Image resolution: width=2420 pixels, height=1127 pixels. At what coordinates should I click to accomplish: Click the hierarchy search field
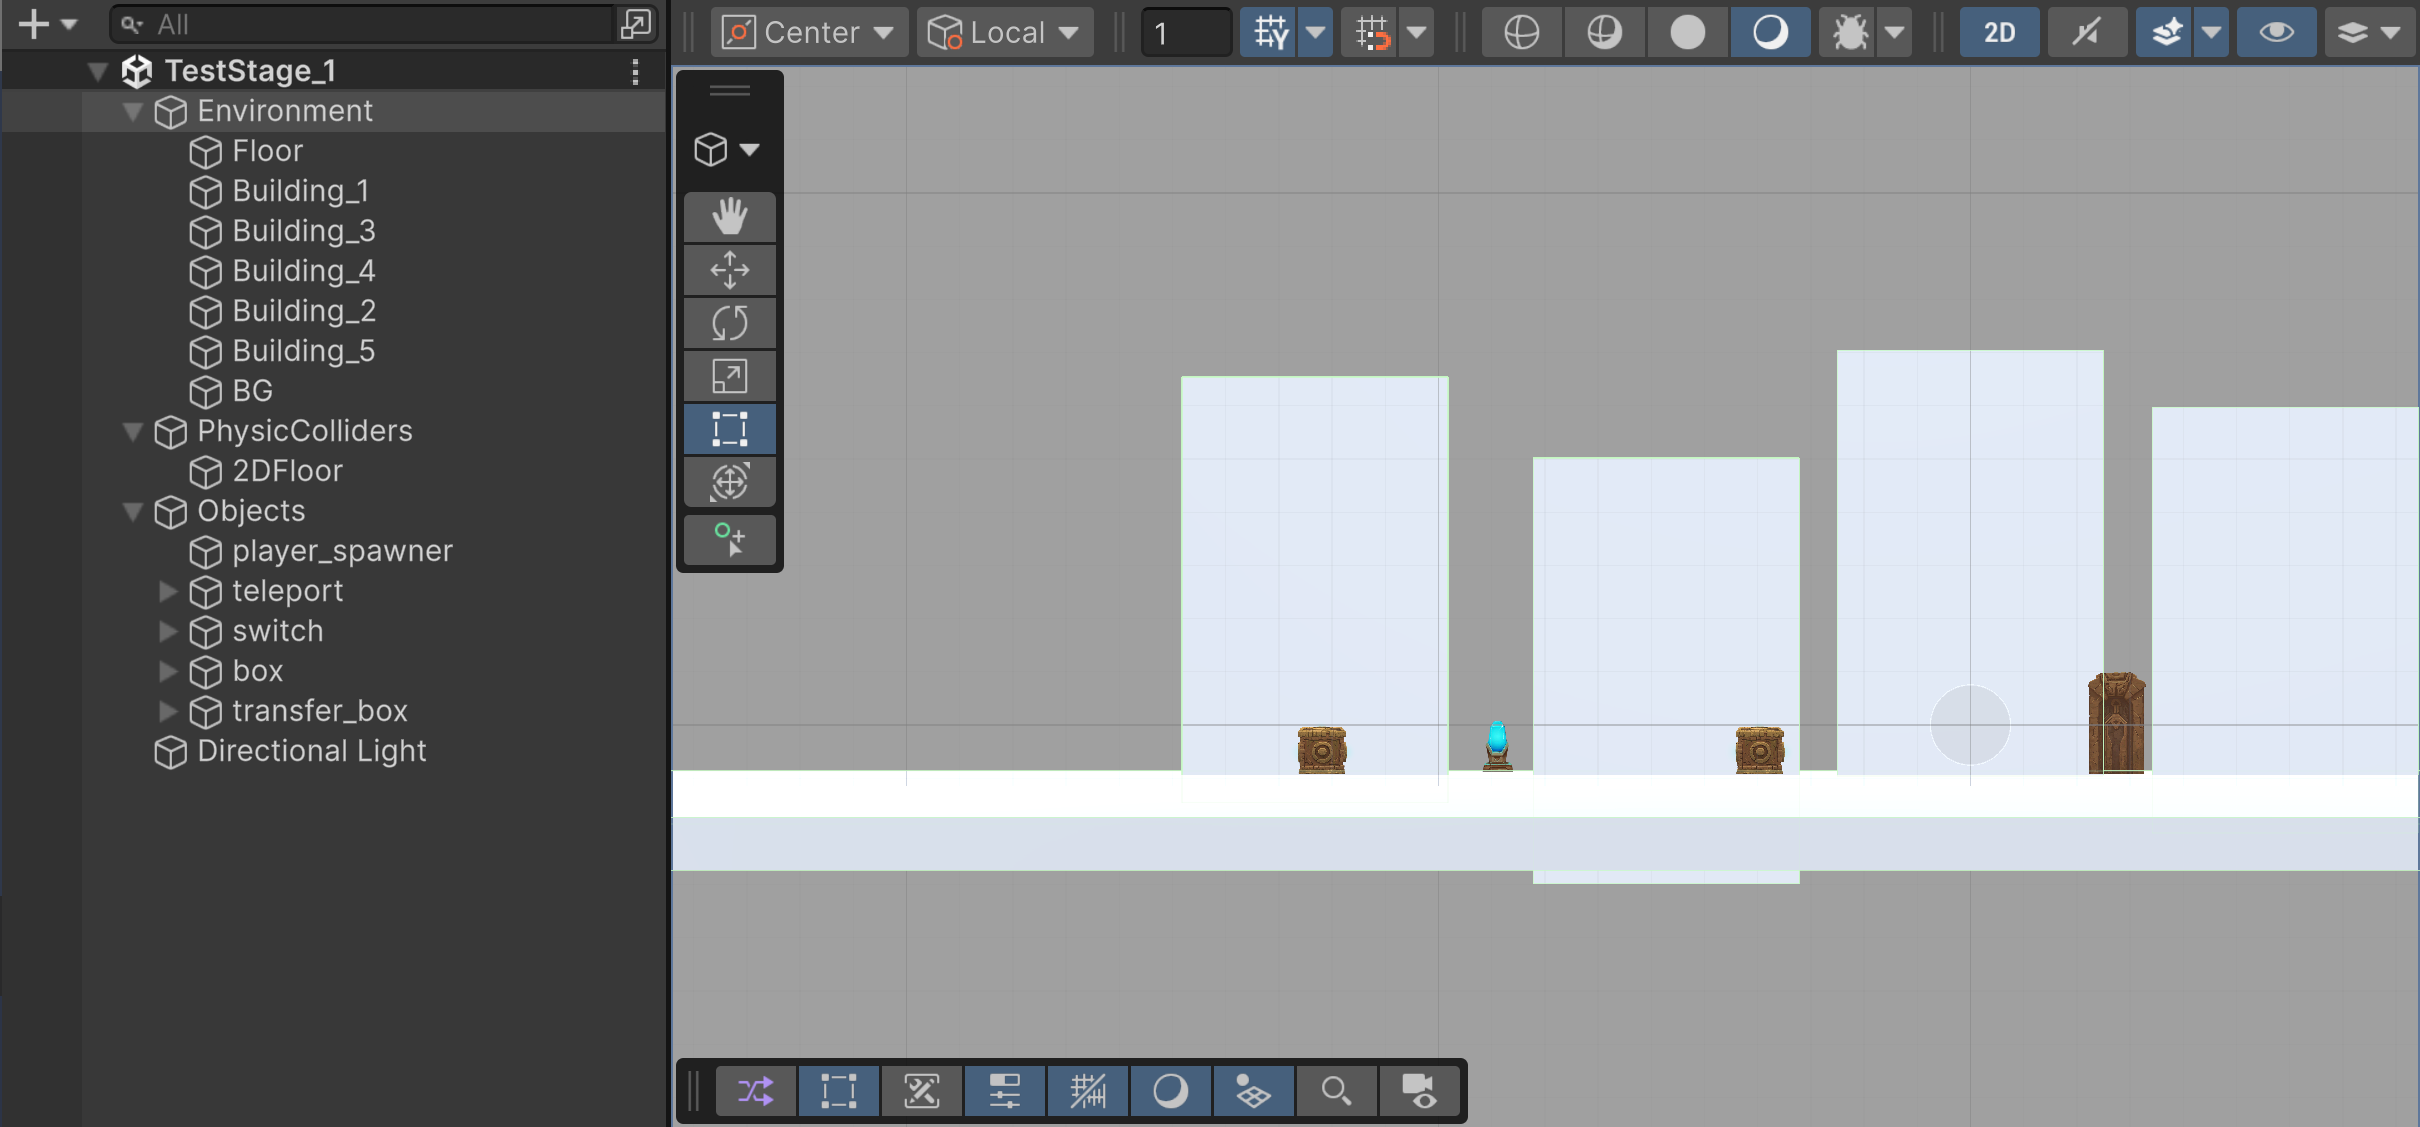[362, 24]
